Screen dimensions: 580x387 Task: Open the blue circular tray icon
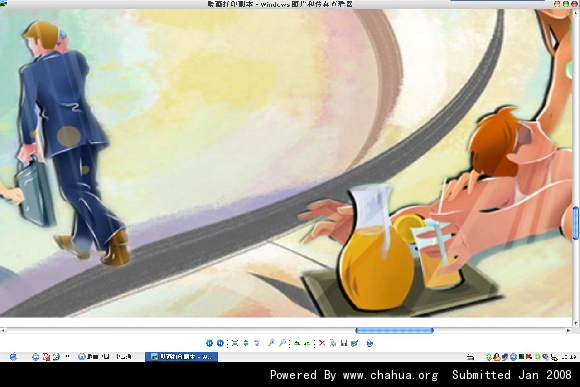click(x=513, y=357)
